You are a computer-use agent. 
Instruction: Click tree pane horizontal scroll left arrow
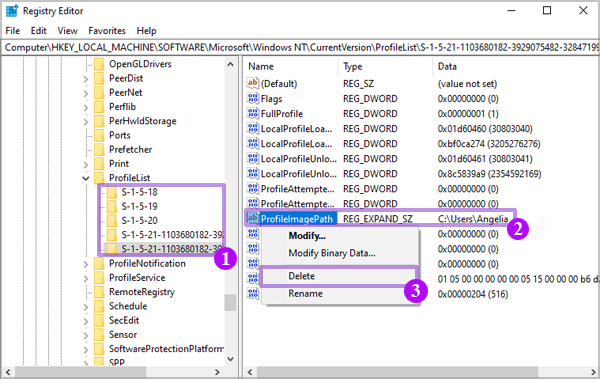coord(8,372)
